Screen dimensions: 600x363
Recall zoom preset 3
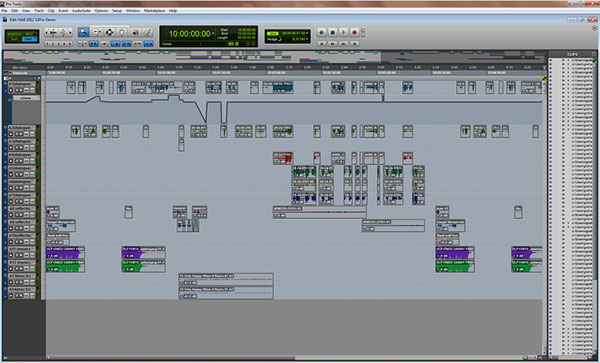(x=59, y=44)
